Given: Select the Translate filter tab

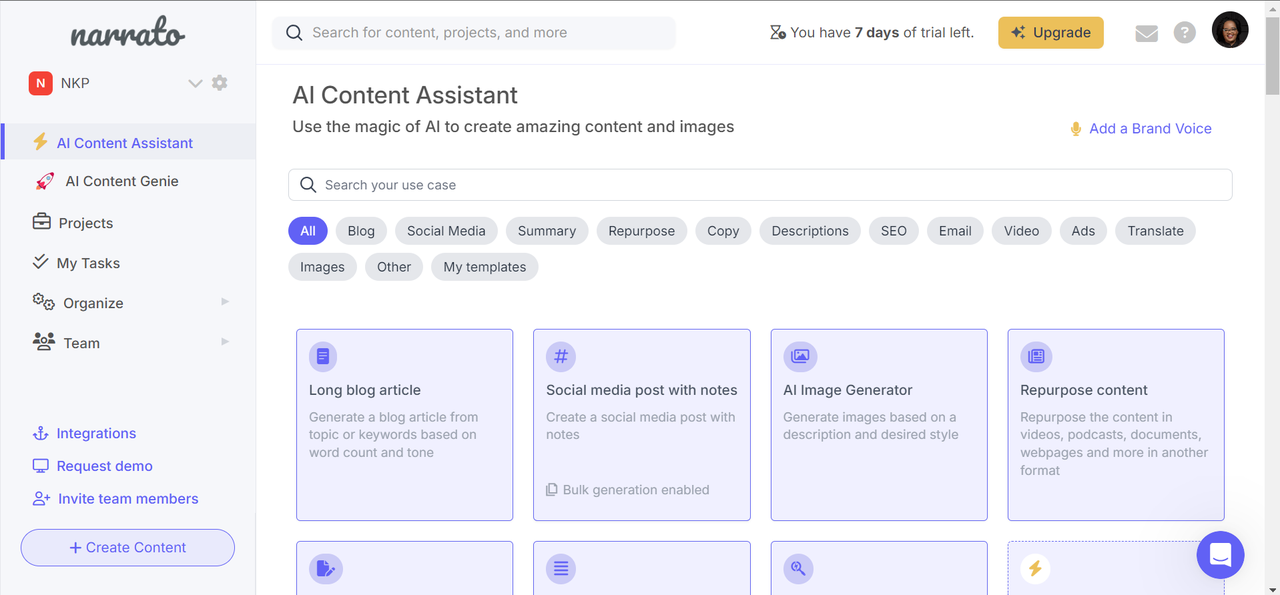Looking at the screenshot, I should tap(1155, 231).
